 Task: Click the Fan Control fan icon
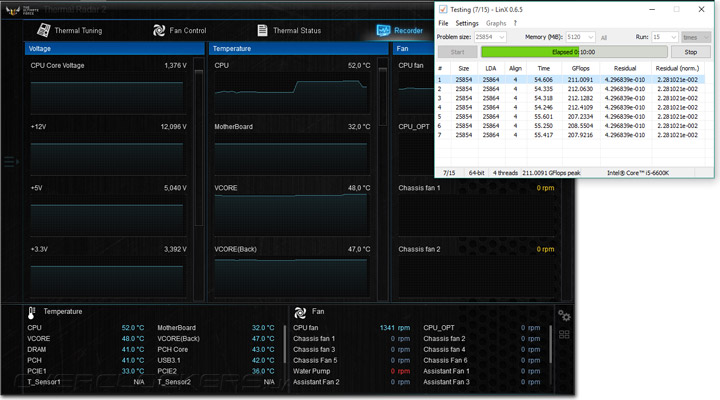click(x=159, y=30)
